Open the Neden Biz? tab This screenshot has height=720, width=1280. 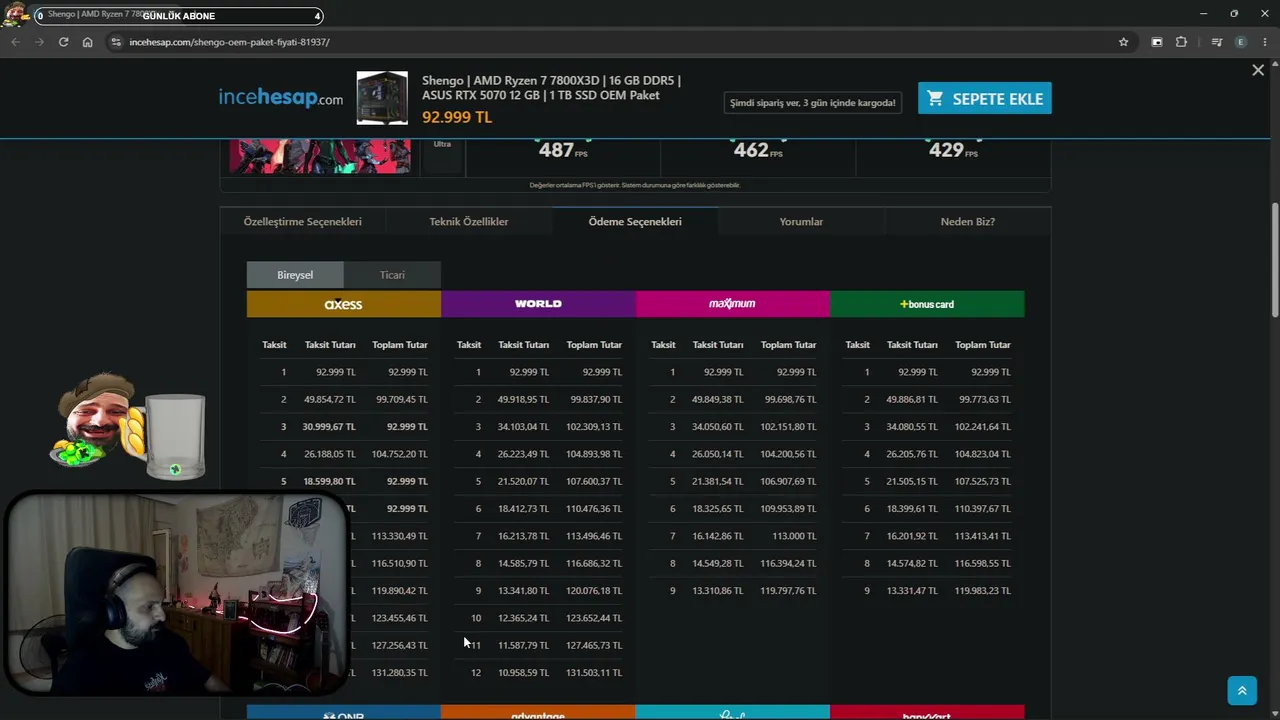click(x=968, y=221)
